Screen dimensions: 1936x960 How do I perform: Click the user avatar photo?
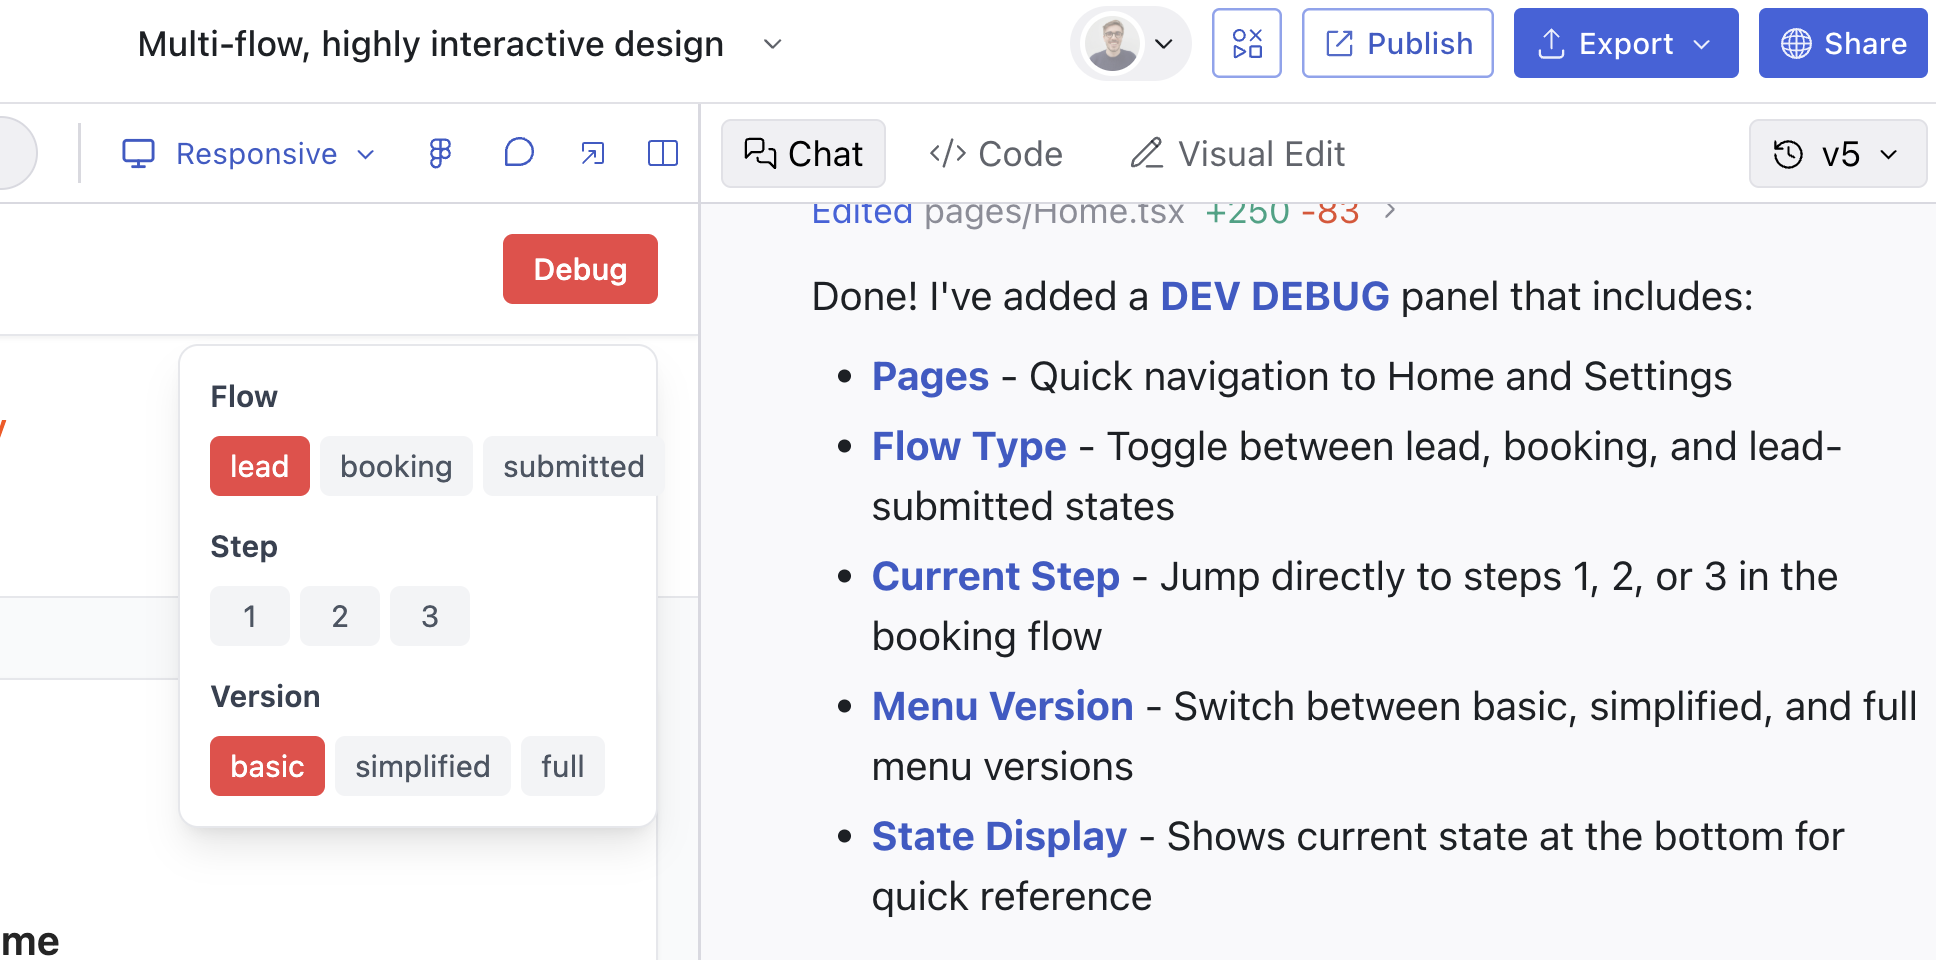click(1112, 43)
